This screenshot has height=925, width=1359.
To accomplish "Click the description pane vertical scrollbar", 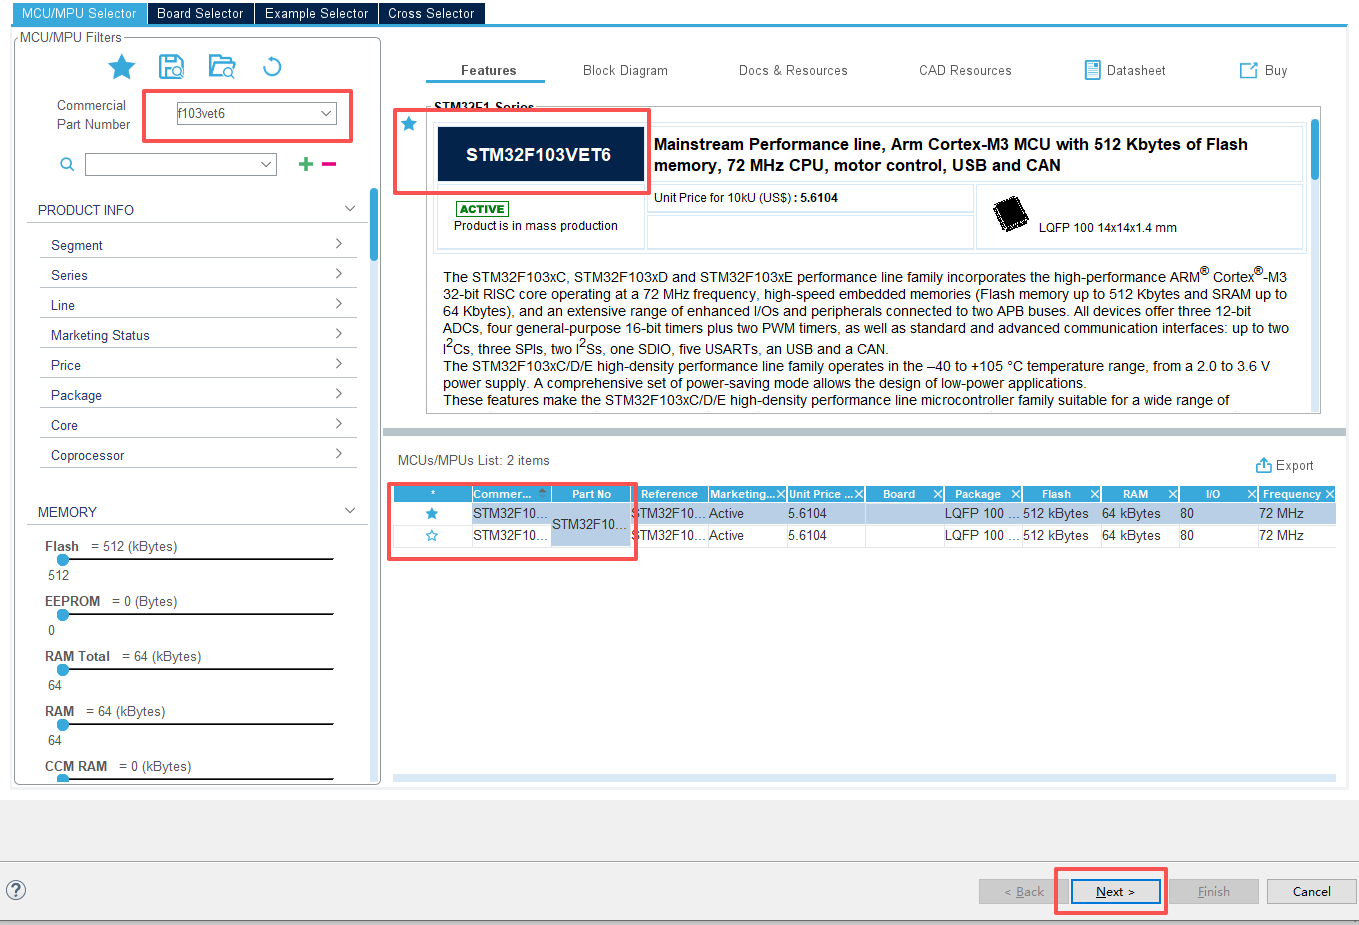I will [1315, 149].
